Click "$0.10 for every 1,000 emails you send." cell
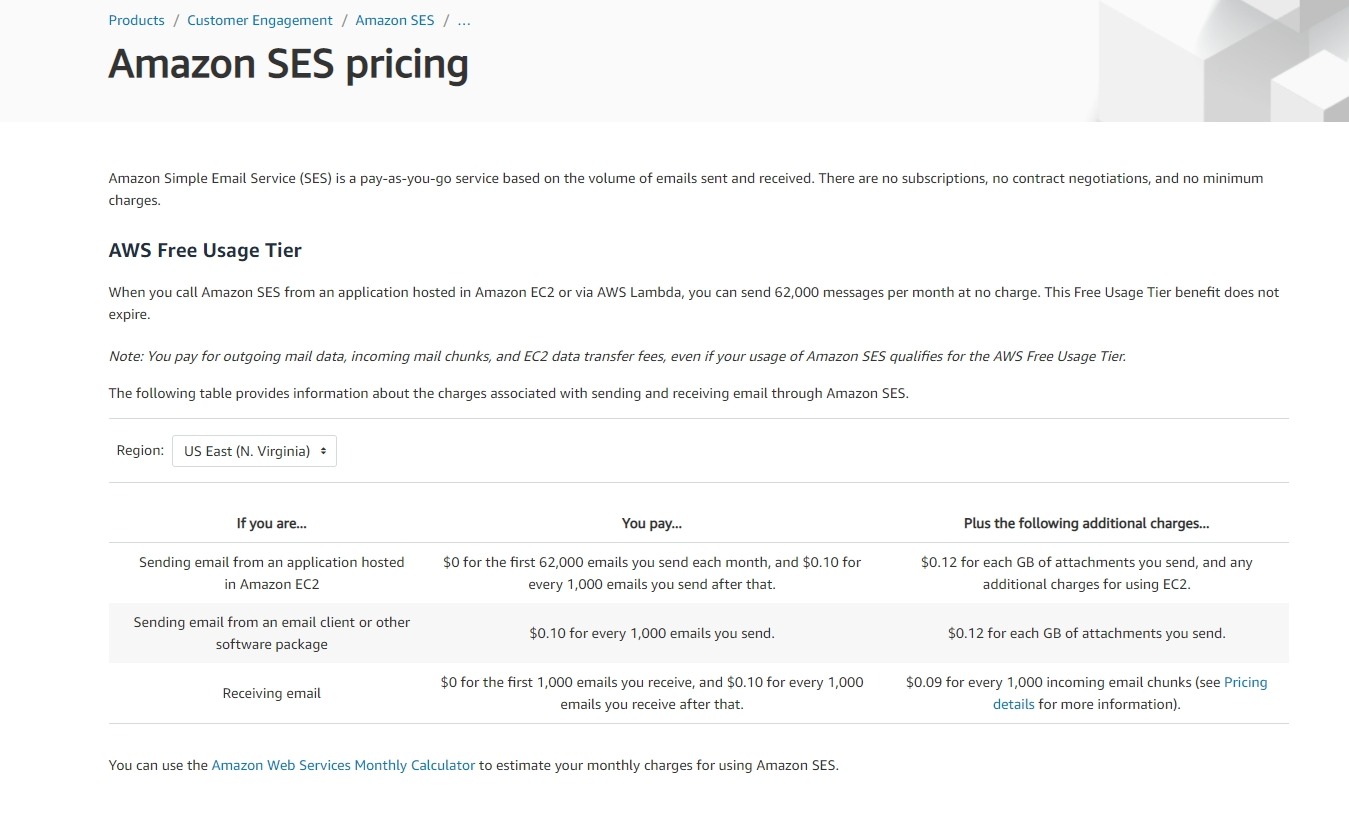The height and width of the screenshot is (818, 1349). click(x=651, y=633)
